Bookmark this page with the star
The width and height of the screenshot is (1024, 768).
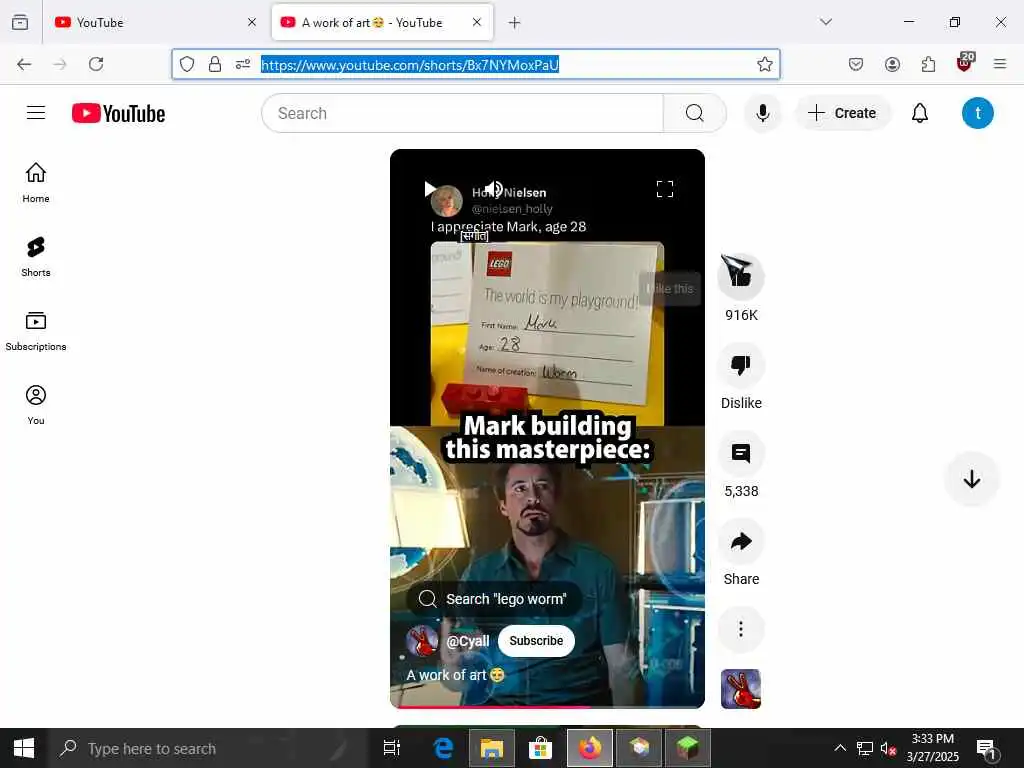[x=765, y=64]
